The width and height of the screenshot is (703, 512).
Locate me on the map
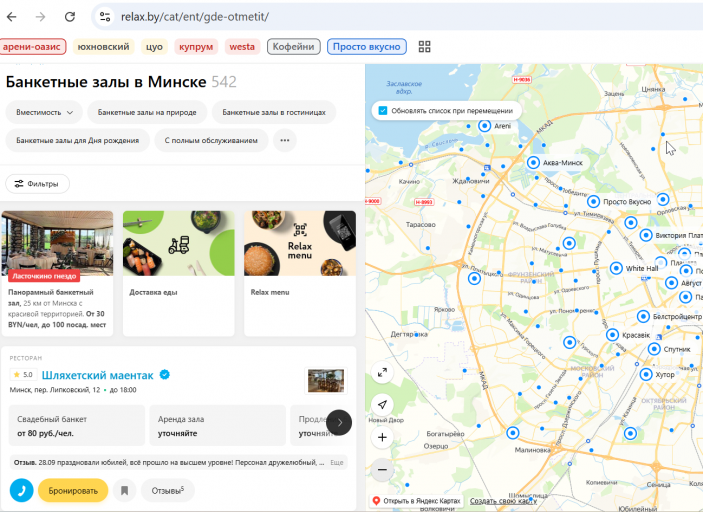click(382, 405)
